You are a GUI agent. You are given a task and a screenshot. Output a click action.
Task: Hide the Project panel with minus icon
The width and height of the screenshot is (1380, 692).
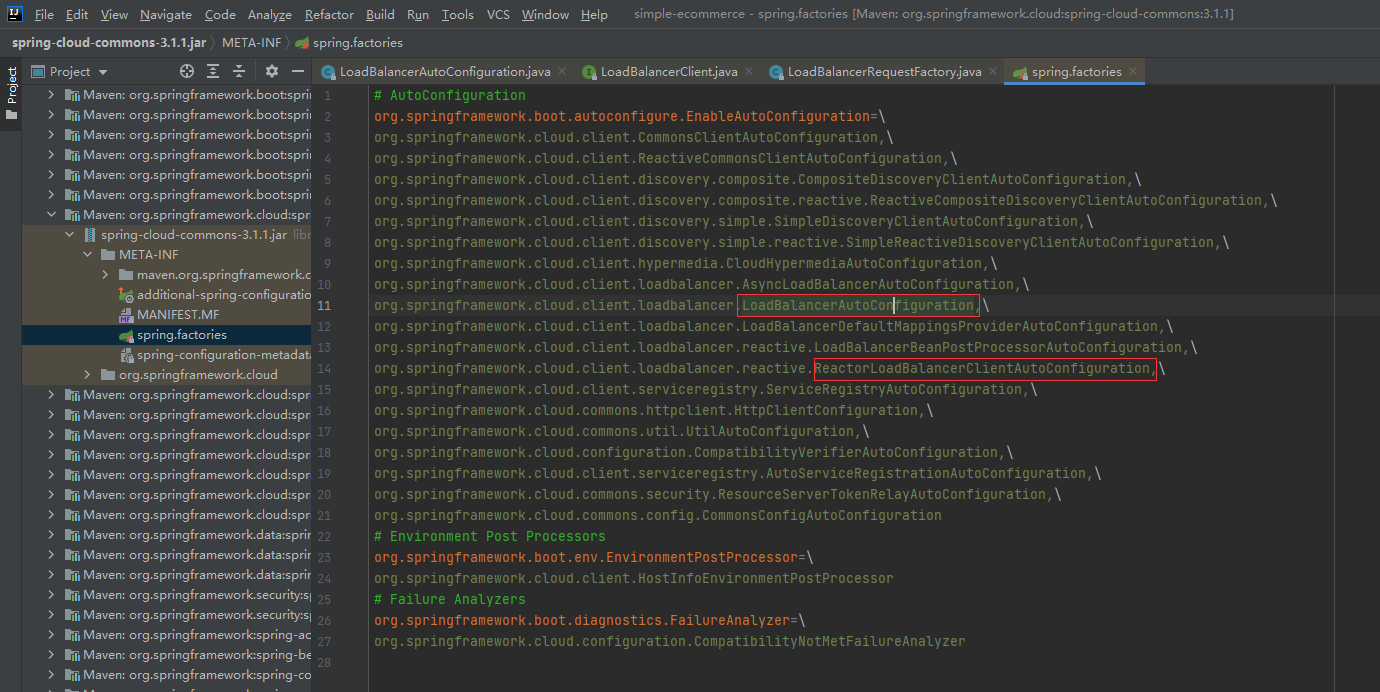coord(297,71)
